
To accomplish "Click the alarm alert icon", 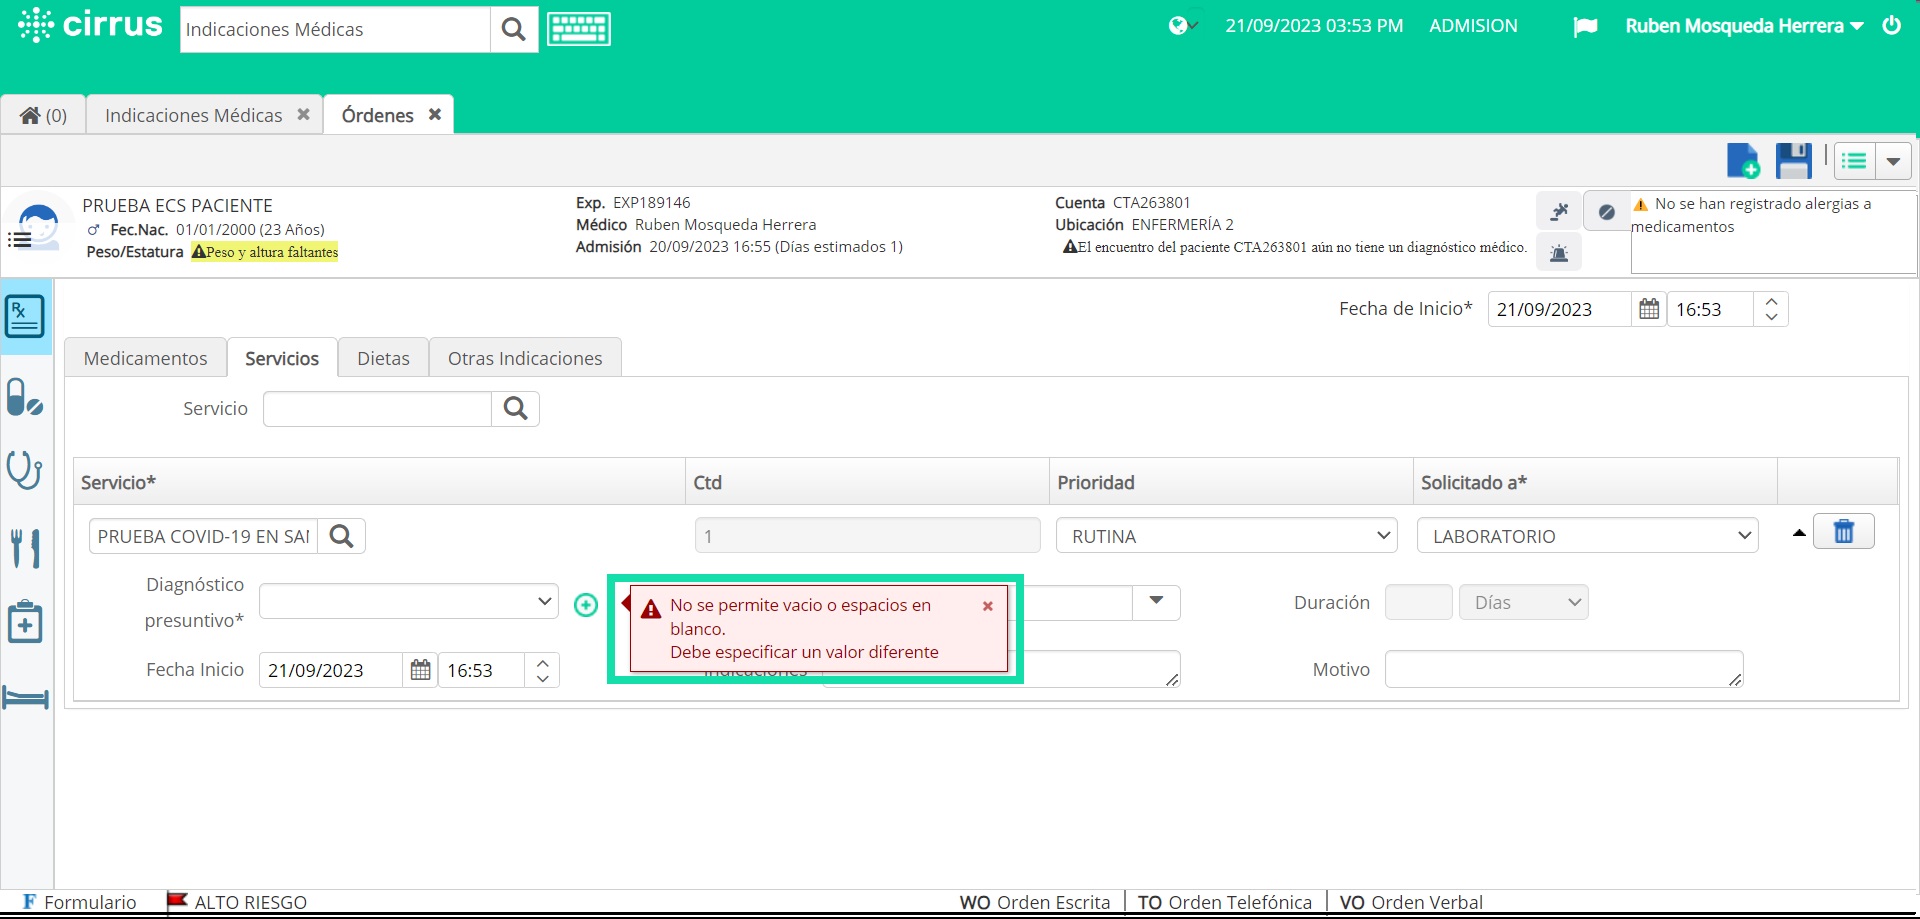I will pyautogui.click(x=1560, y=252).
